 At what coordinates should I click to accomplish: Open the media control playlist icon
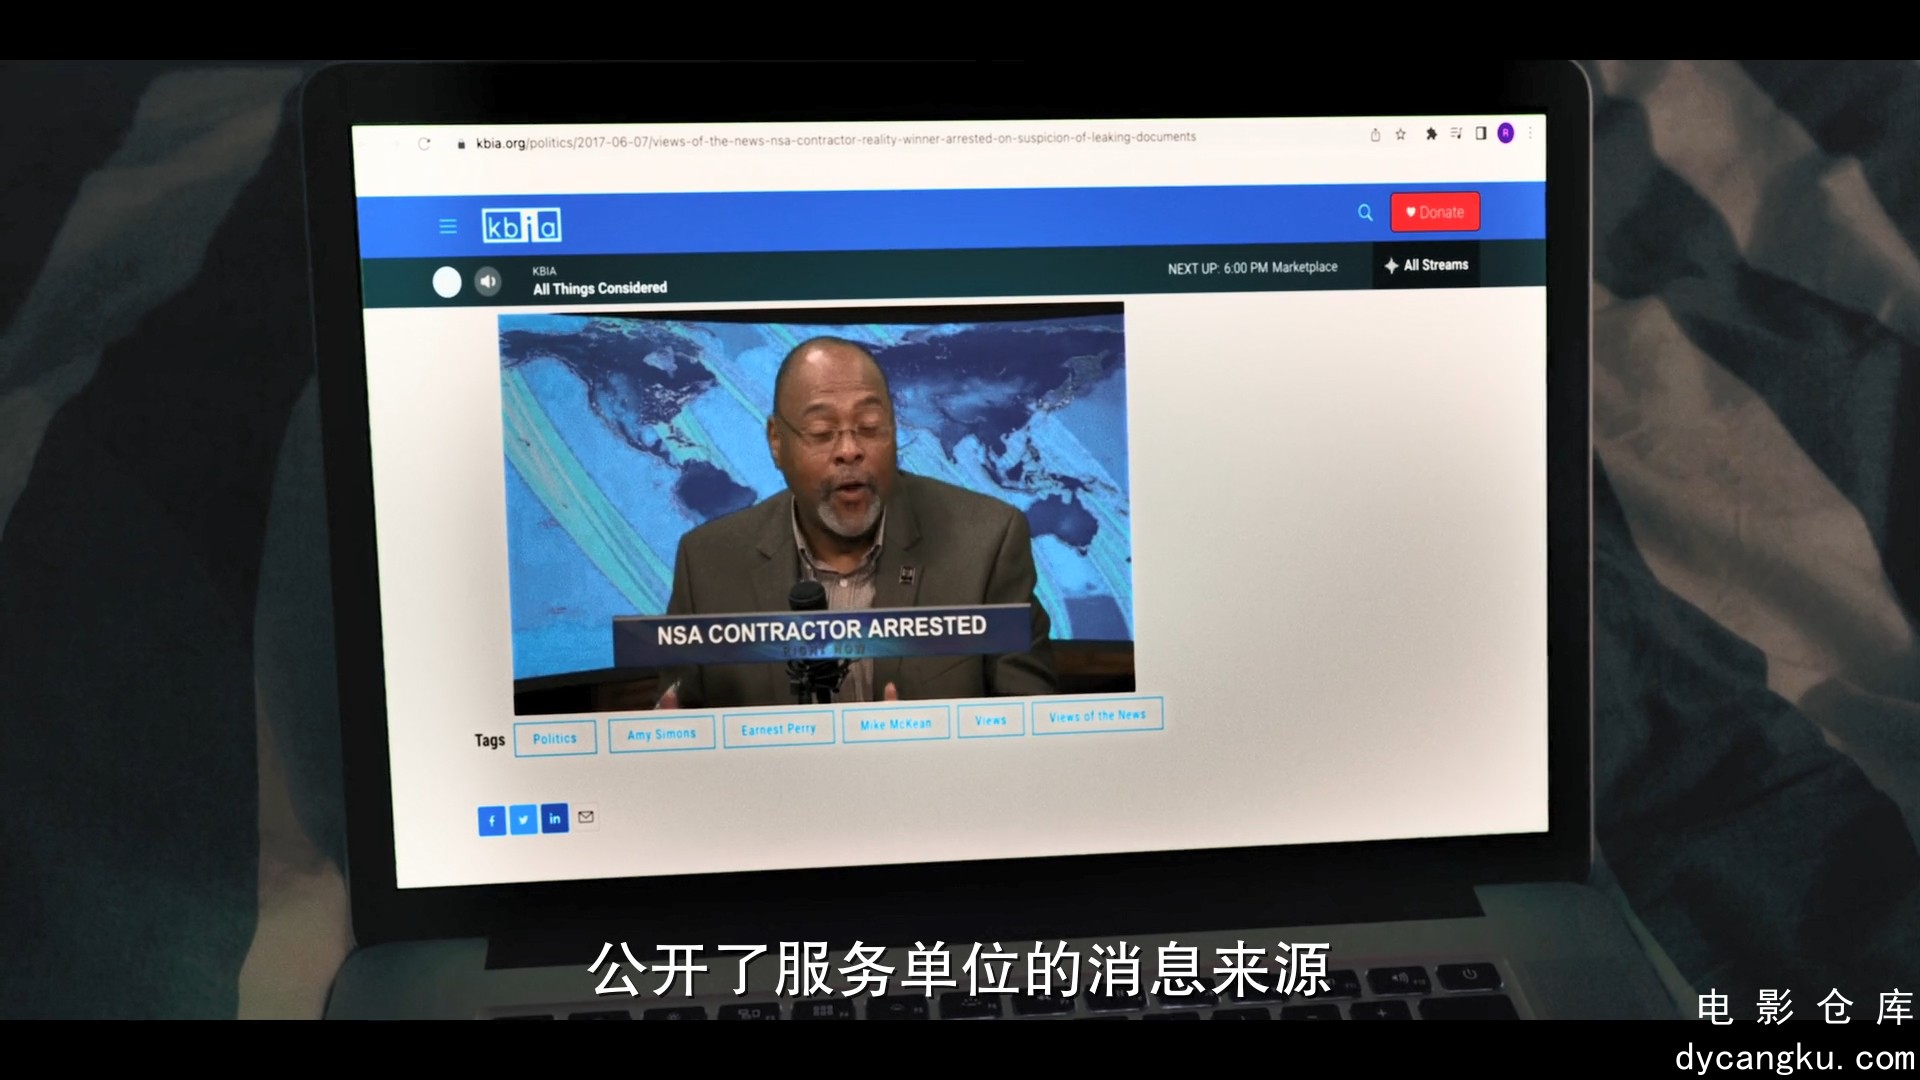(1456, 133)
